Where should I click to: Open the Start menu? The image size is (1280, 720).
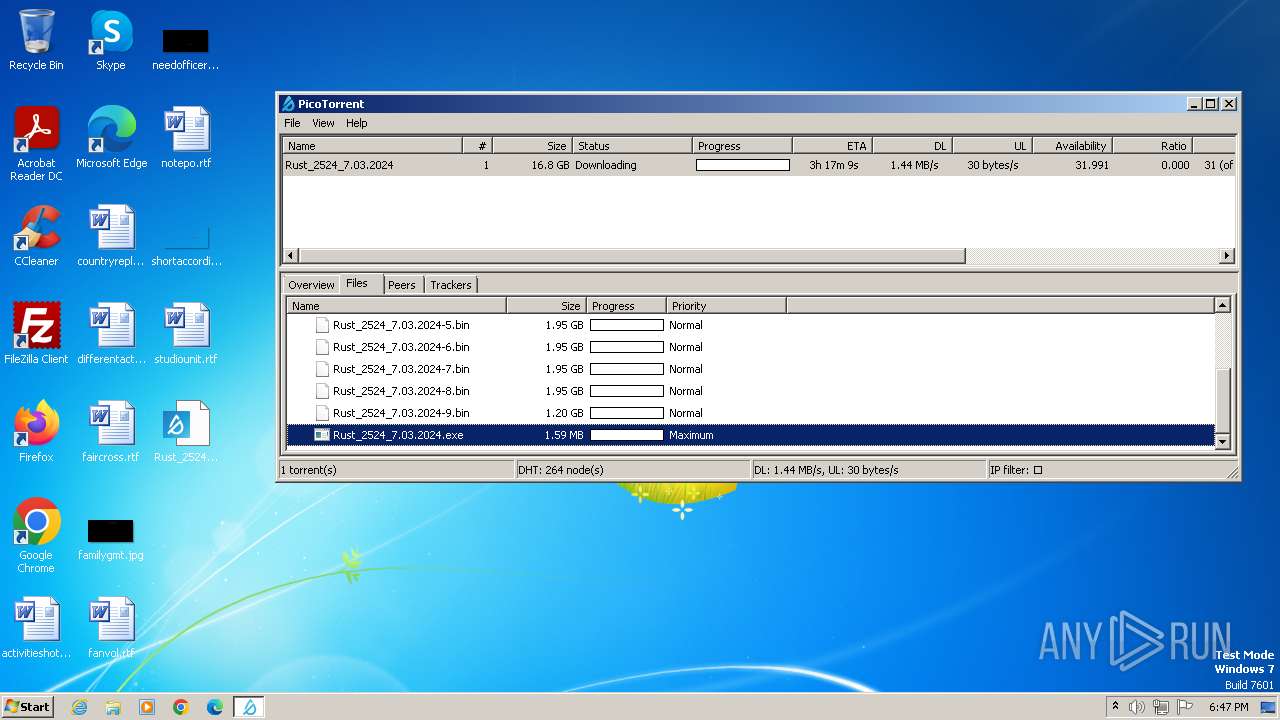point(27,707)
